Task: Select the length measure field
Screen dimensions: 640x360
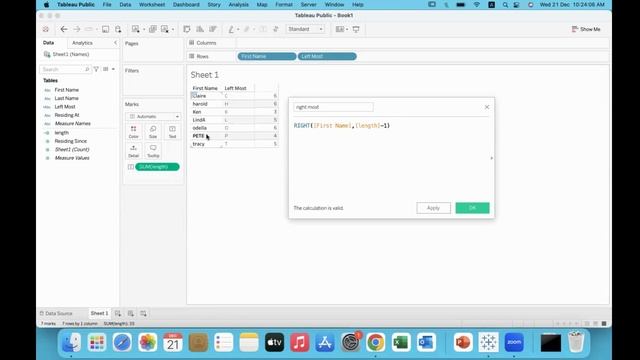Action: [62, 133]
